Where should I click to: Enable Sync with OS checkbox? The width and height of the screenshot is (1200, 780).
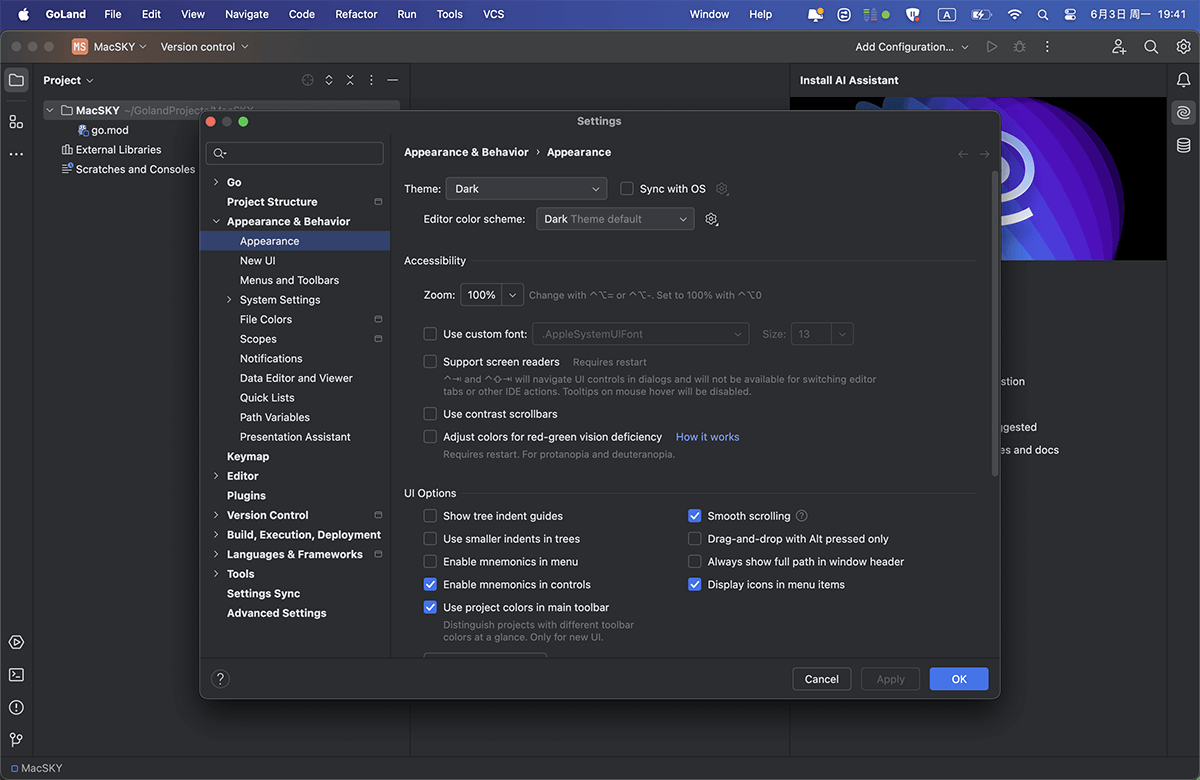coord(627,189)
